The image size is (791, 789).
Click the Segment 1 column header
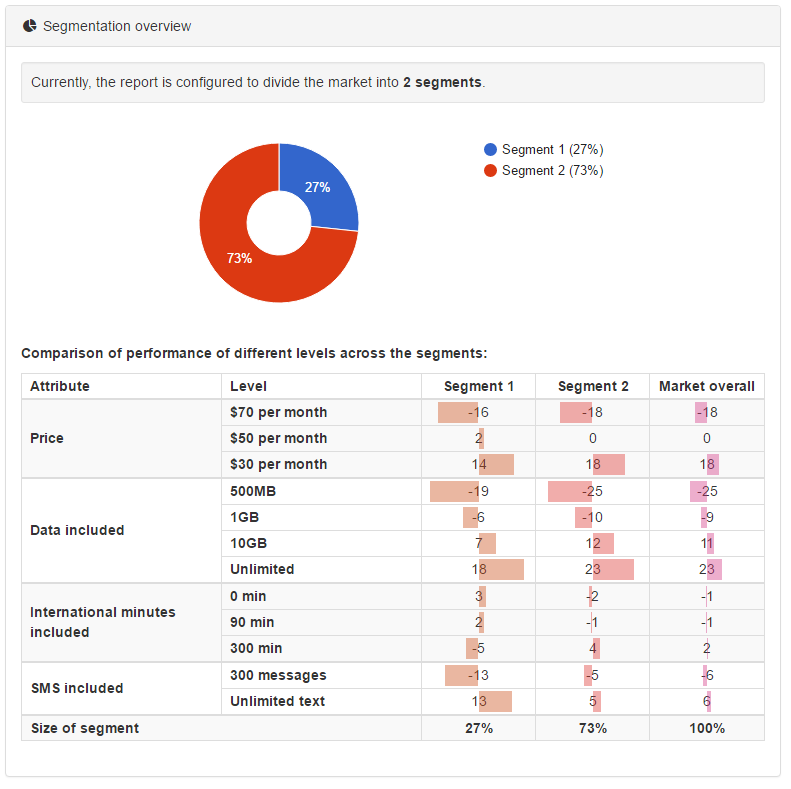pyautogui.click(x=479, y=386)
